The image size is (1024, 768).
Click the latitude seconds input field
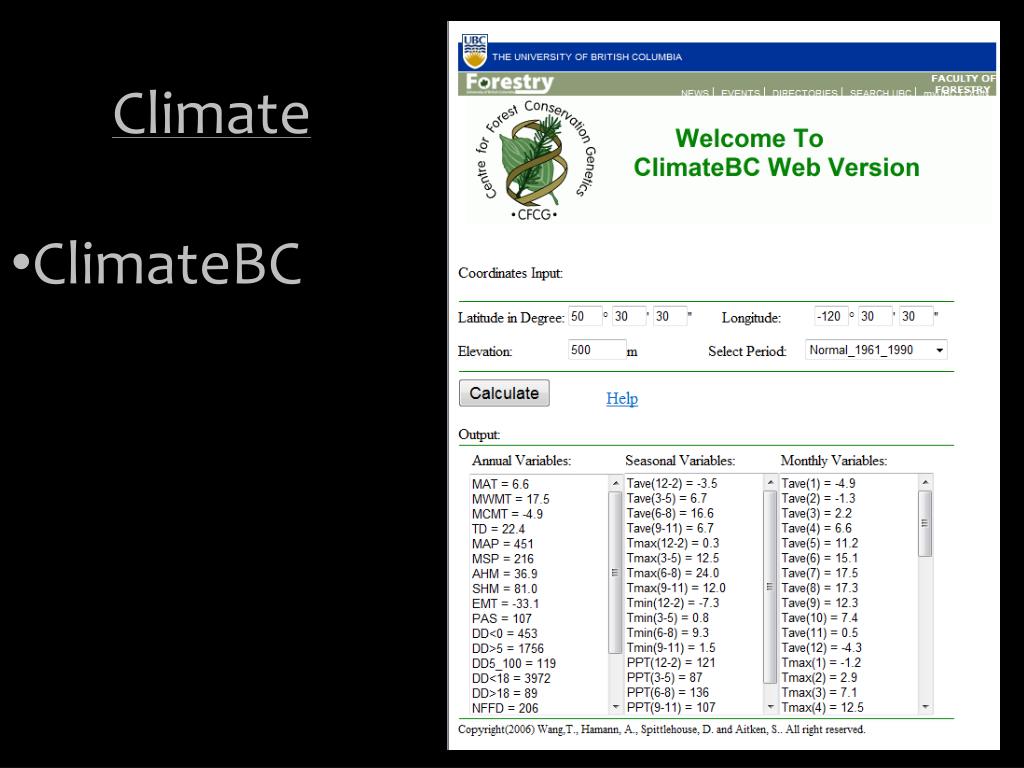point(670,316)
